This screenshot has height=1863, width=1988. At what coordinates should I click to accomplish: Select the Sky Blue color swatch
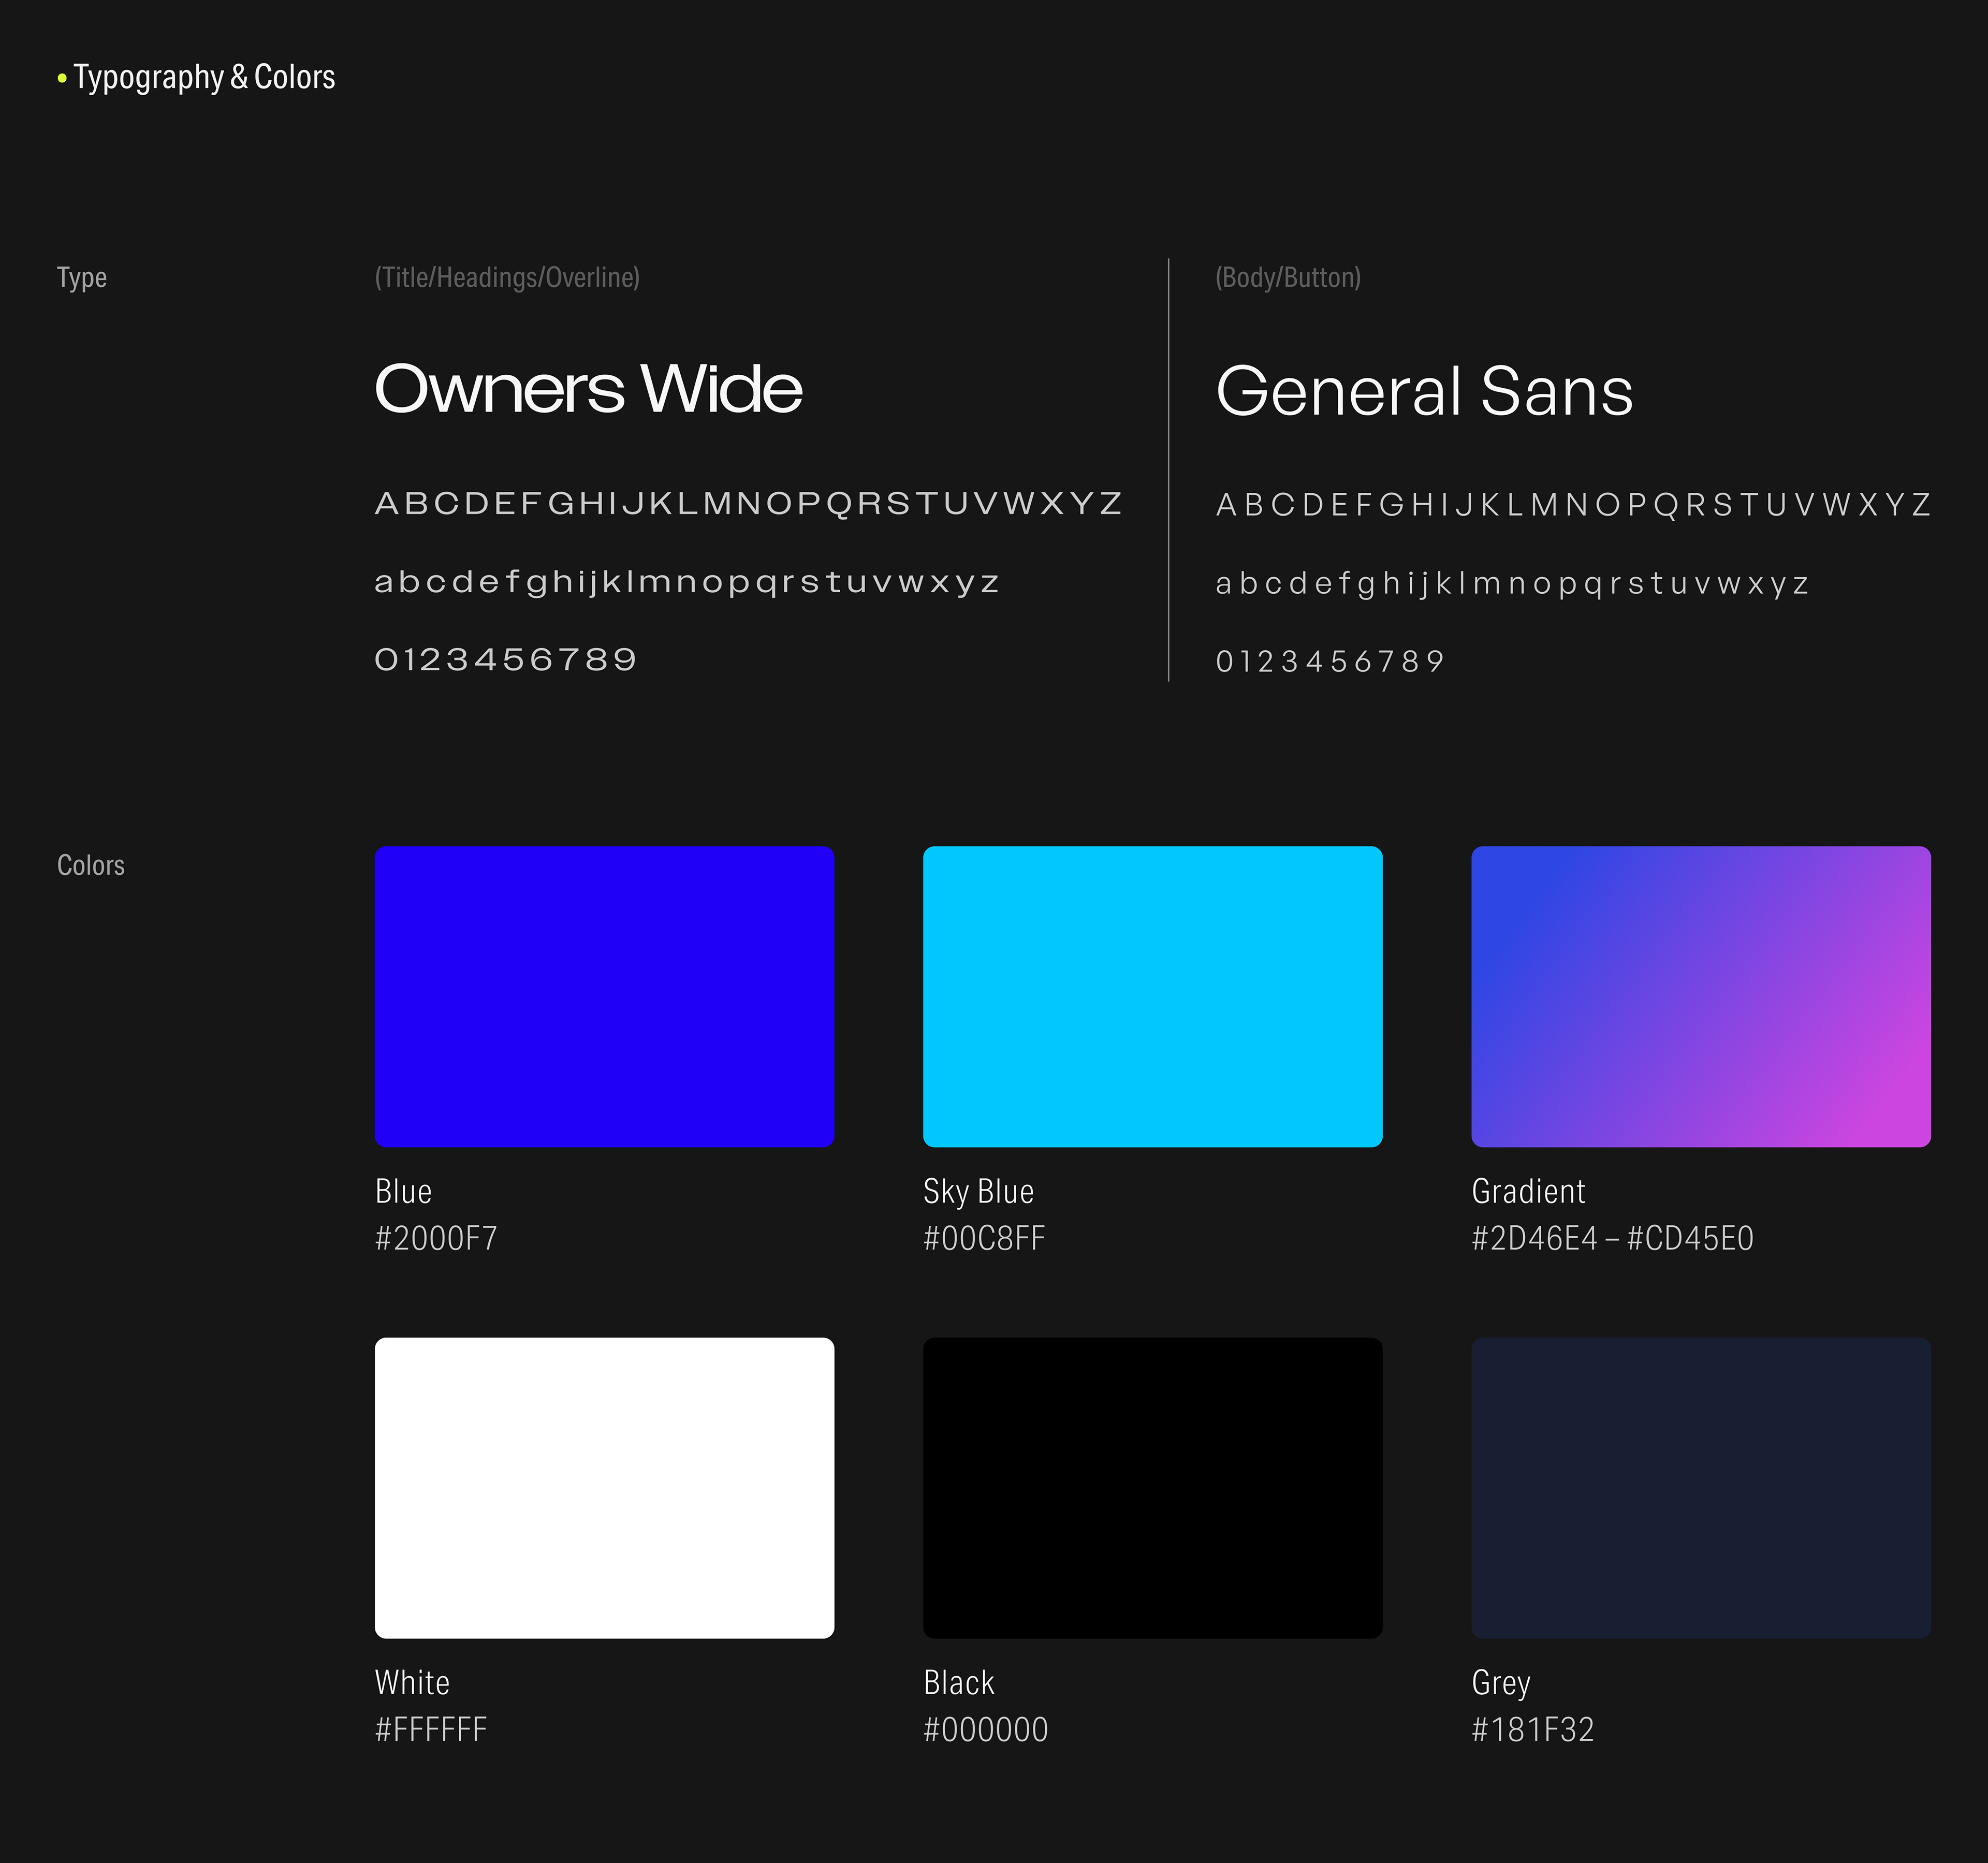click(1152, 996)
